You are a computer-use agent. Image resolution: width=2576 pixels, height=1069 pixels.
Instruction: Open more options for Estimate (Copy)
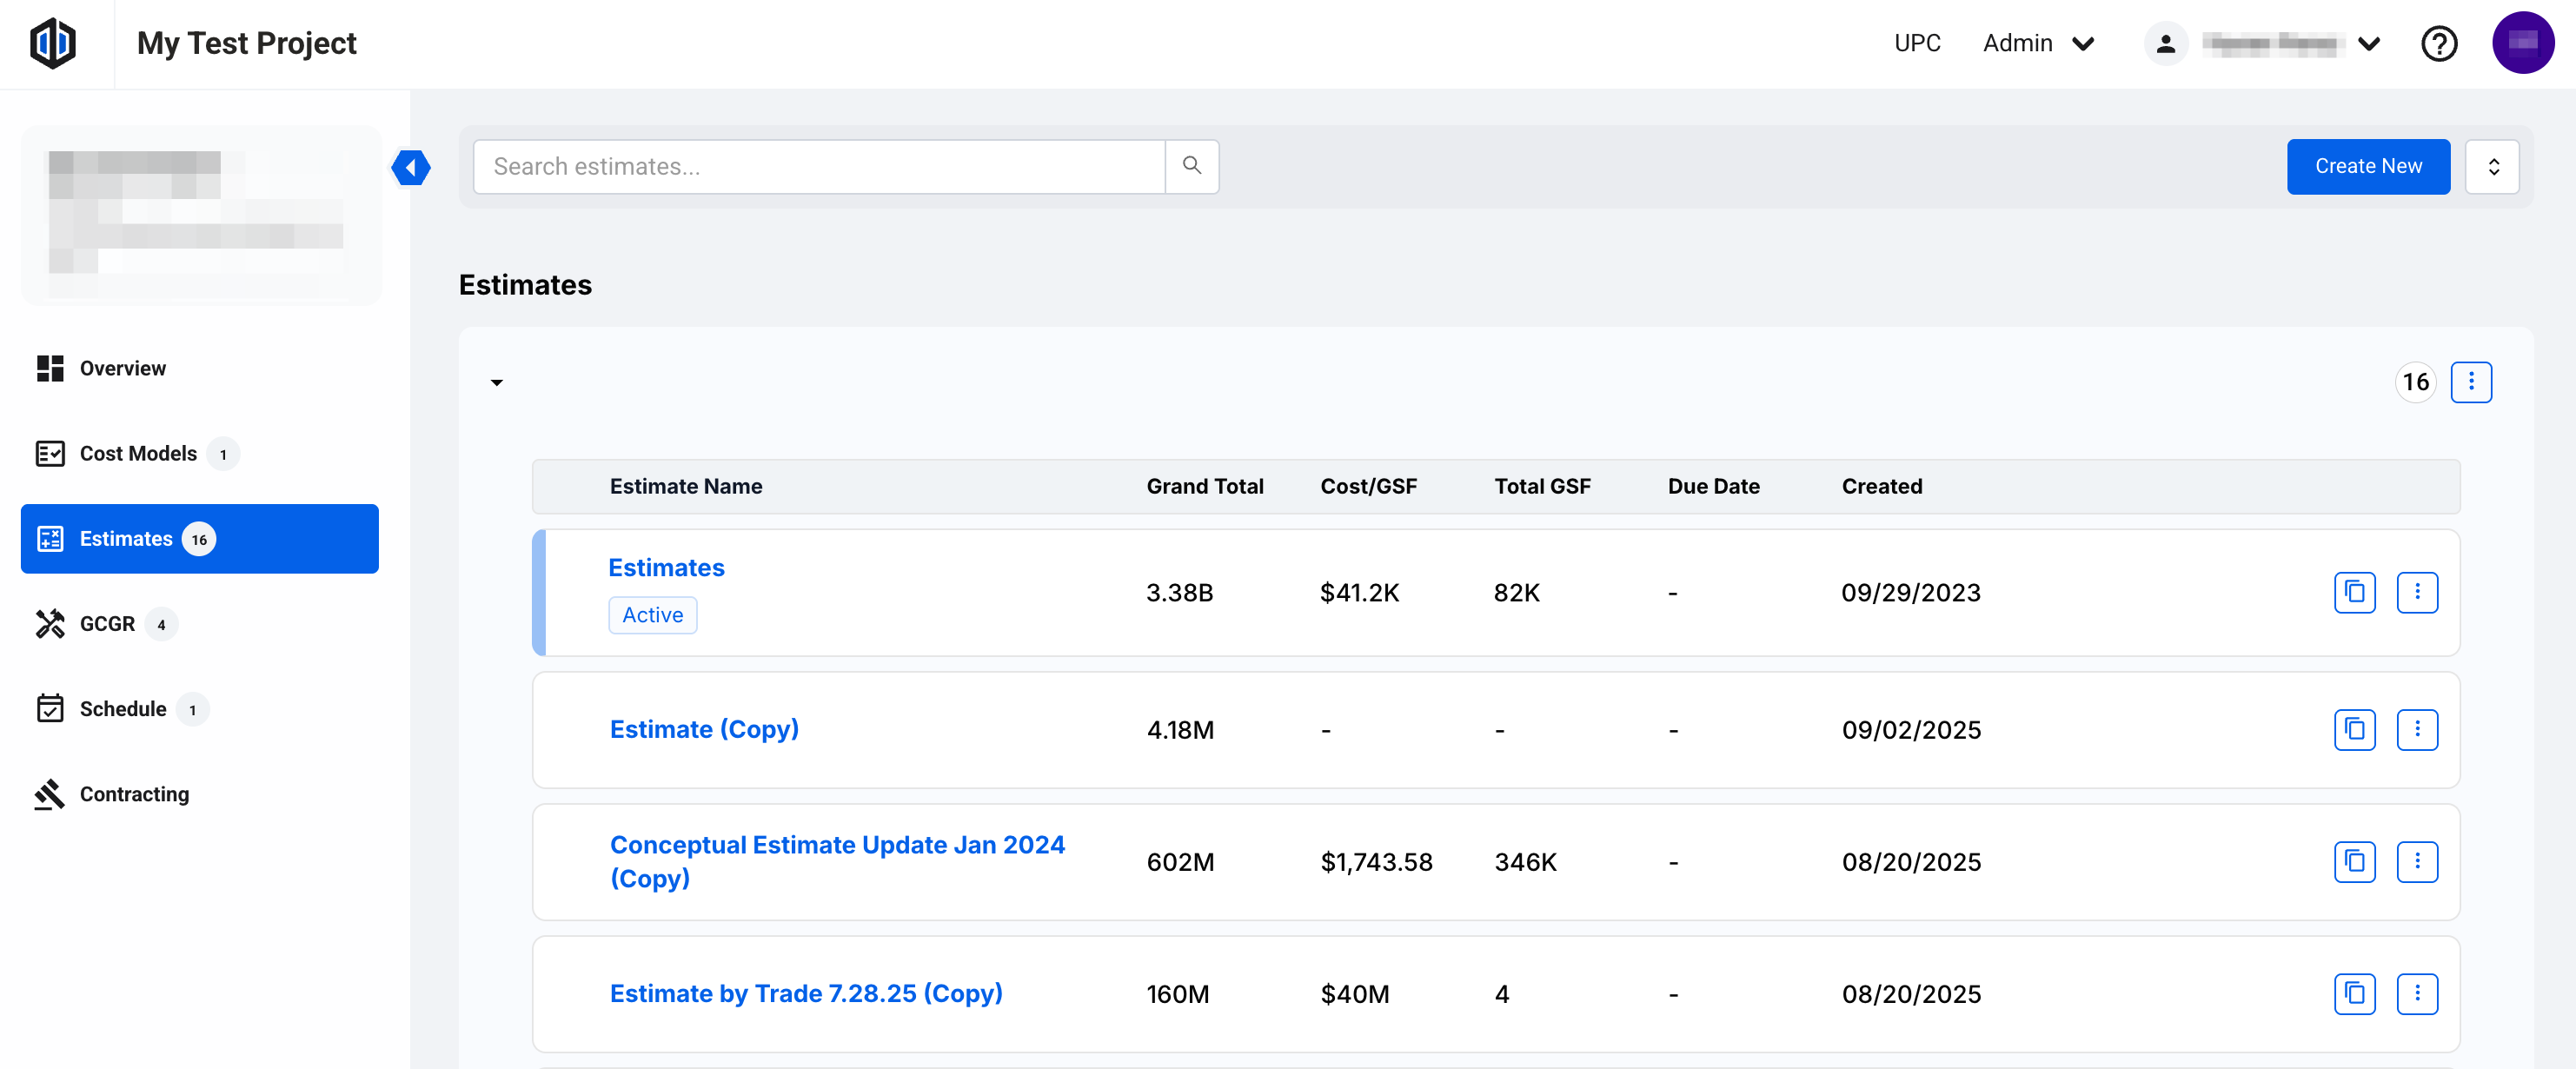(x=2417, y=730)
